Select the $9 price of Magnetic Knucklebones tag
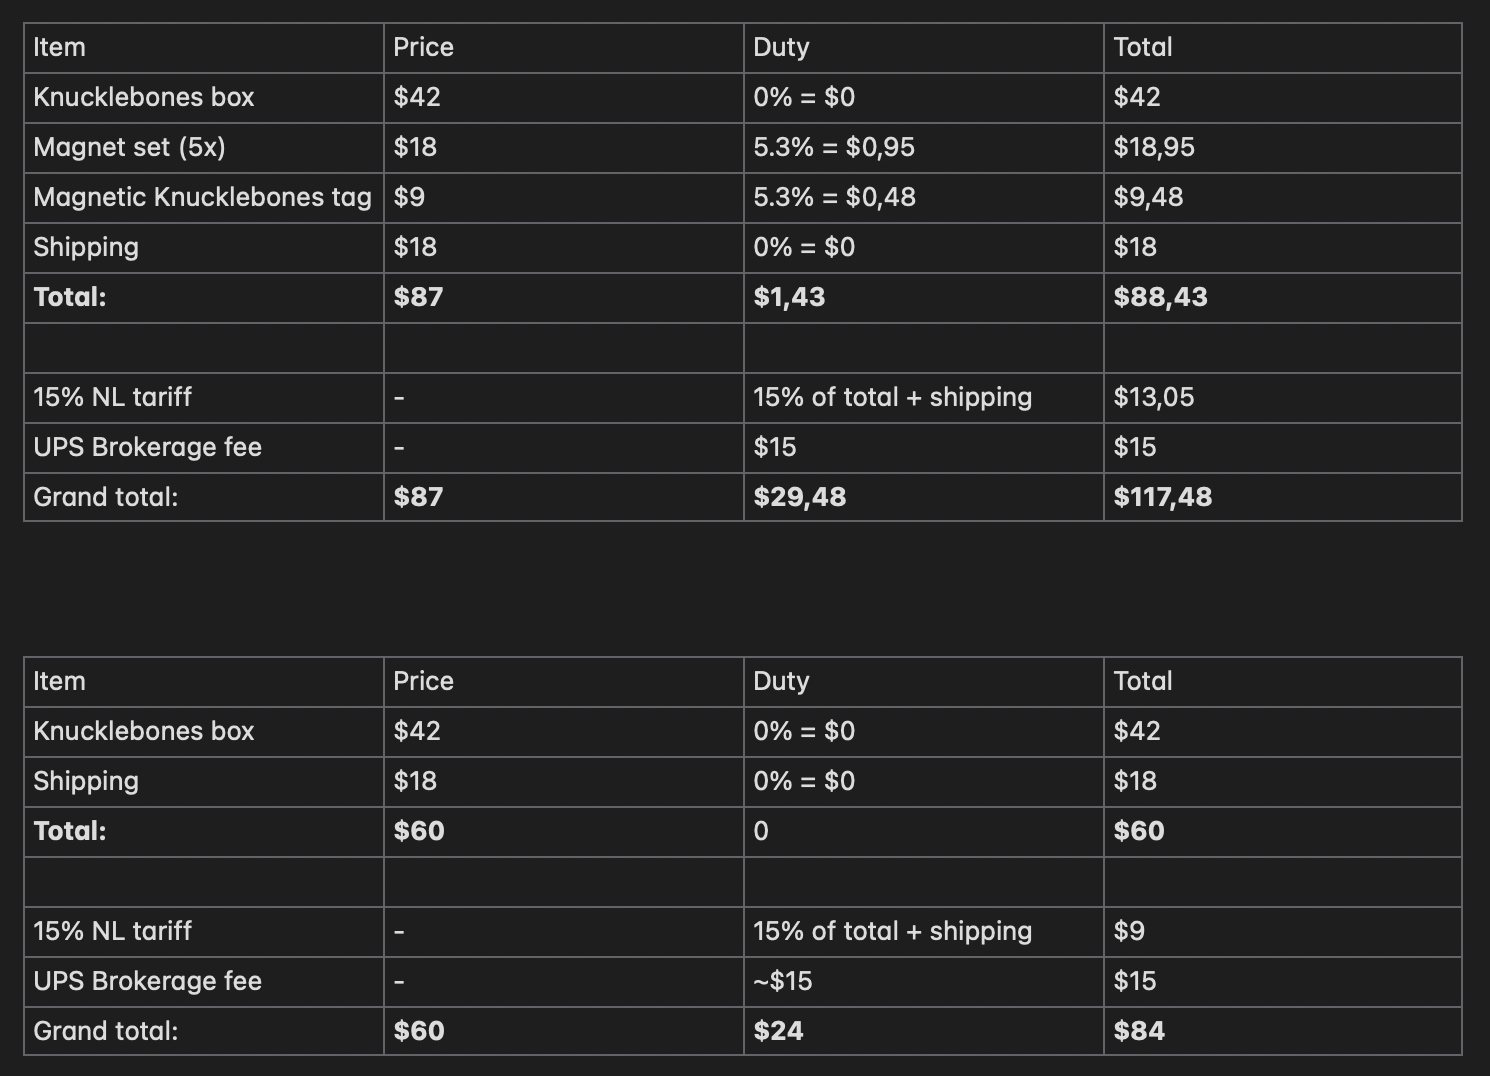Viewport: 1490px width, 1076px height. coord(409,197)
